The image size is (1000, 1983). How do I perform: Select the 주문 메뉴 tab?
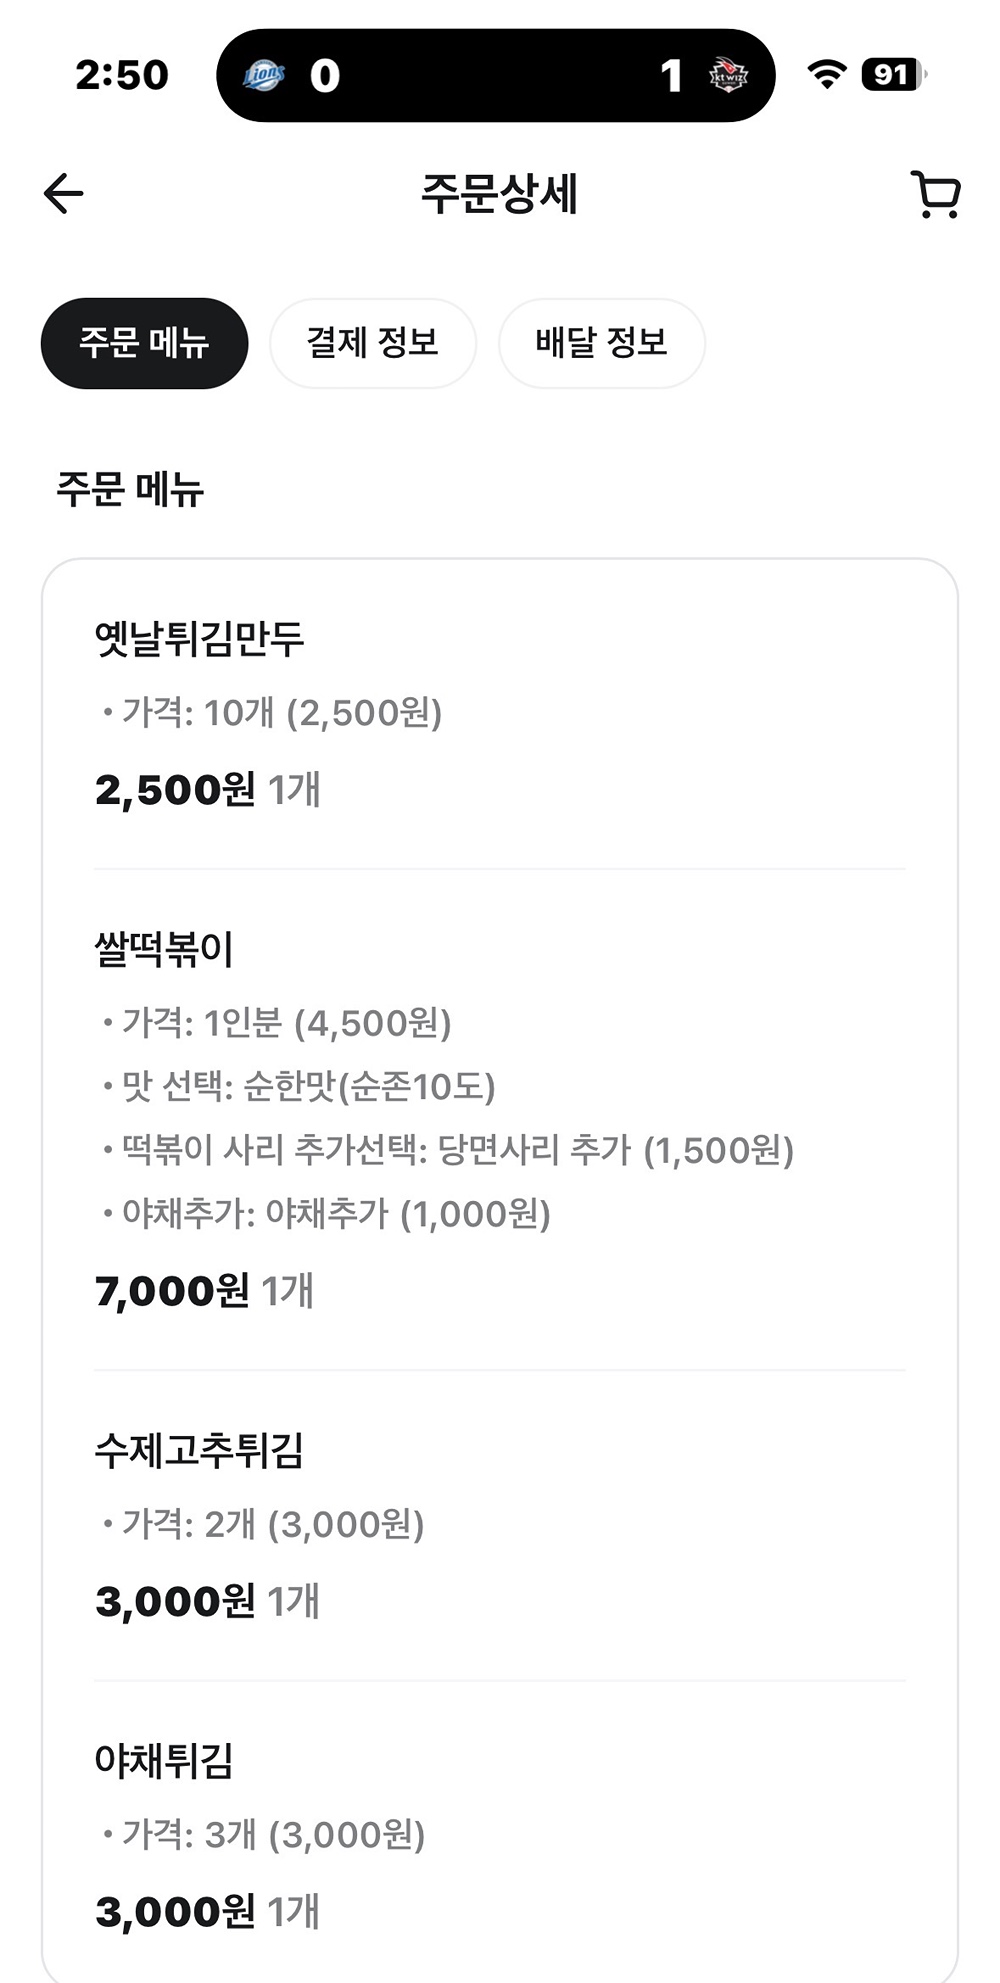coord(144,343)
